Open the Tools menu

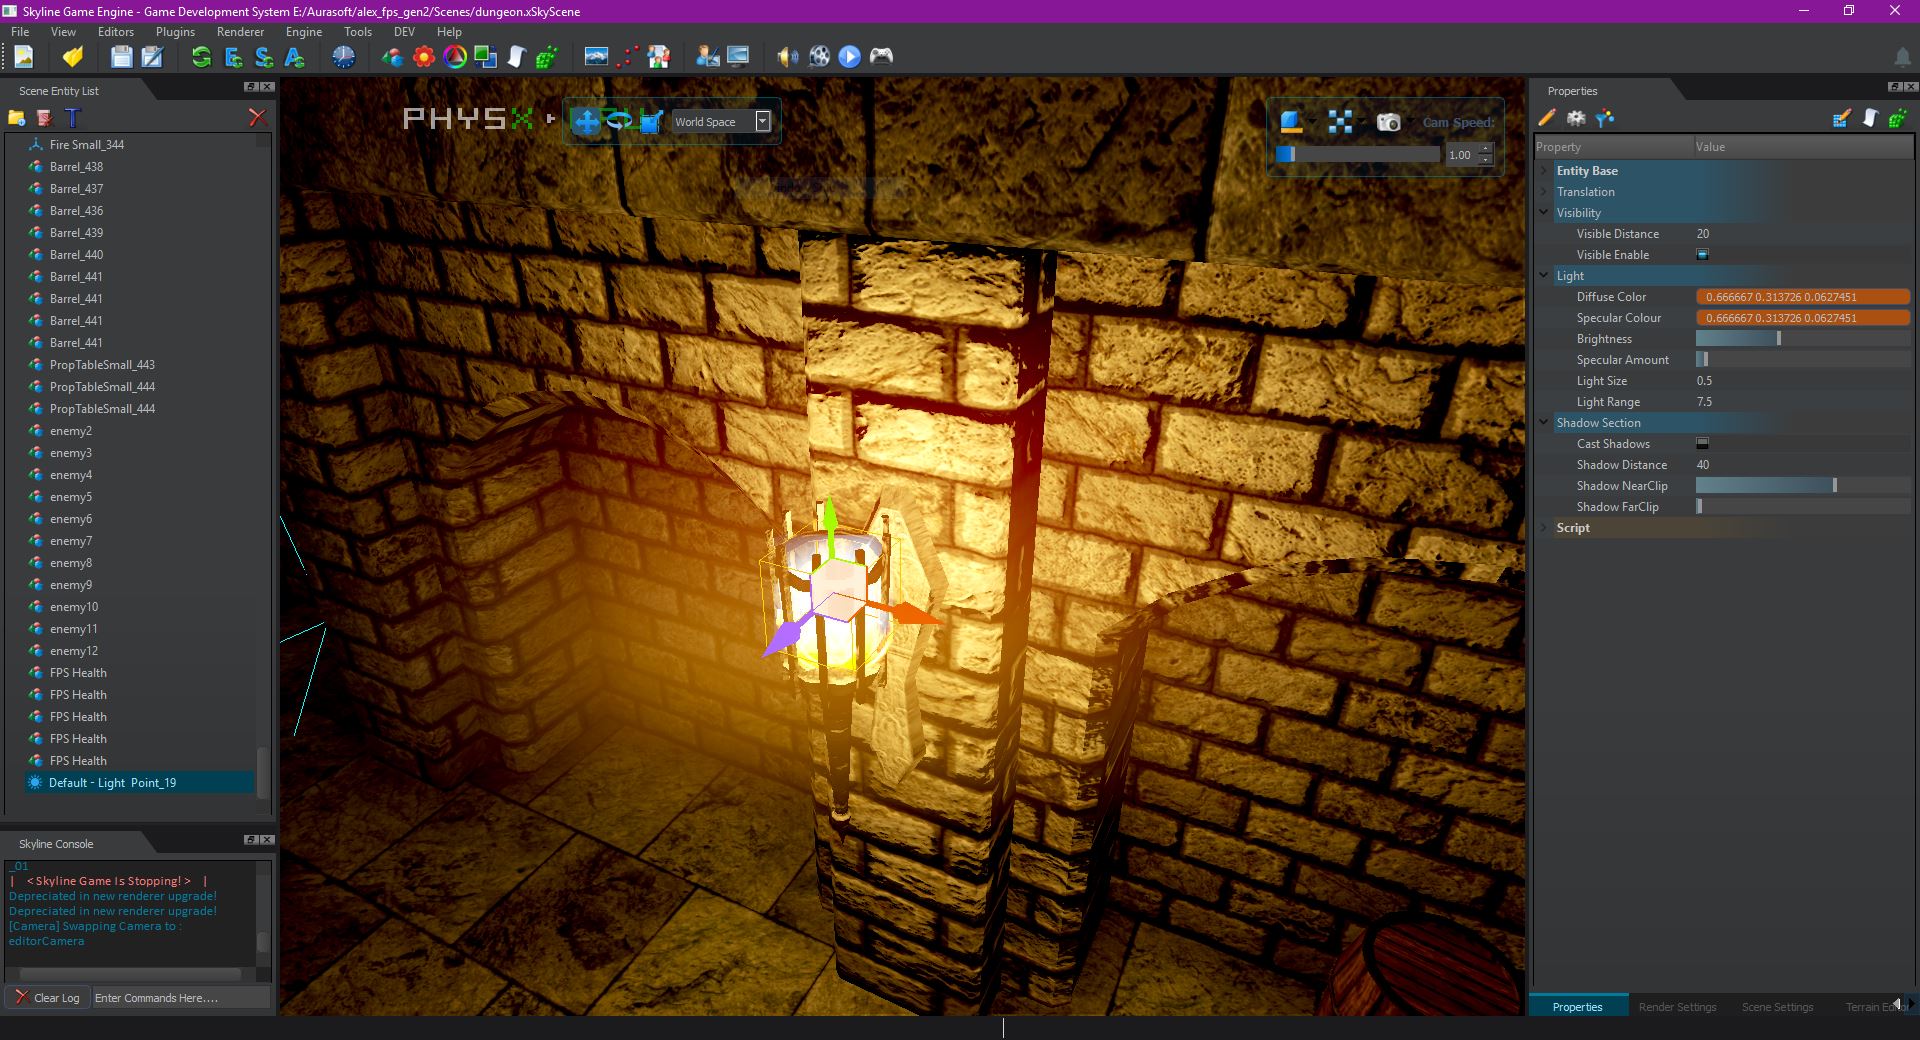pyautogui.click(x=358, y=32)
